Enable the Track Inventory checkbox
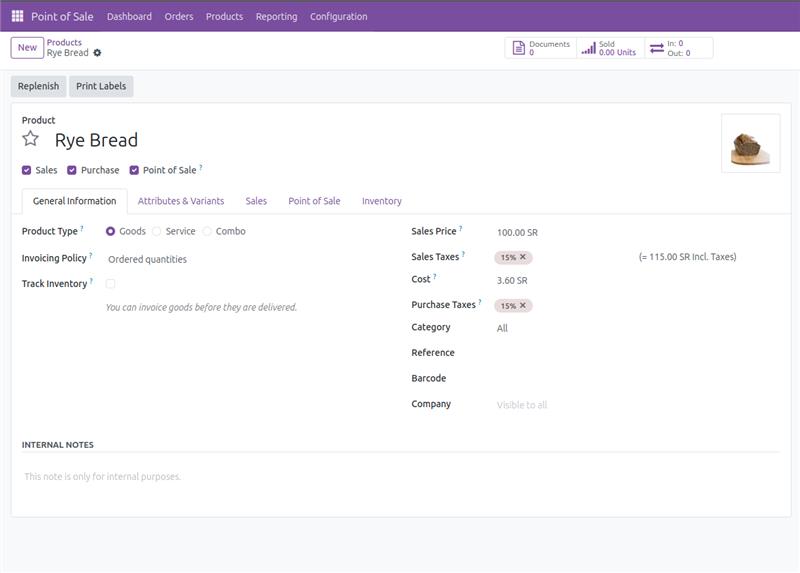 click(x=110, y=284)
